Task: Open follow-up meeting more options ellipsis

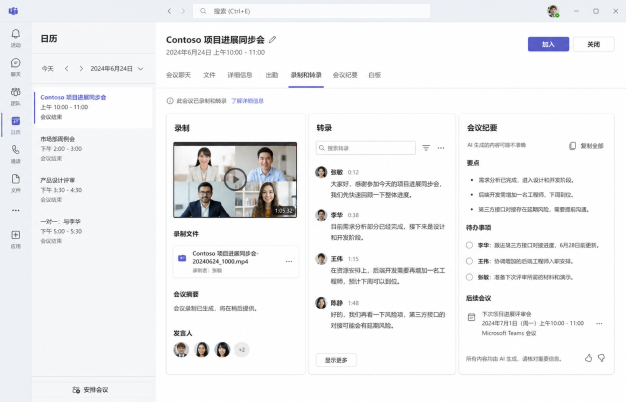Action: 599,323
